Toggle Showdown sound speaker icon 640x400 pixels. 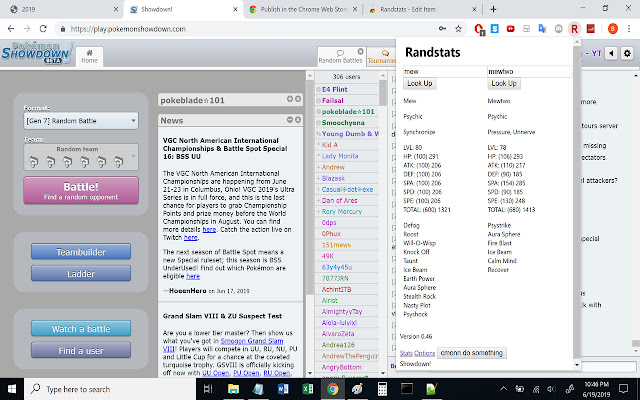point(611,53)
